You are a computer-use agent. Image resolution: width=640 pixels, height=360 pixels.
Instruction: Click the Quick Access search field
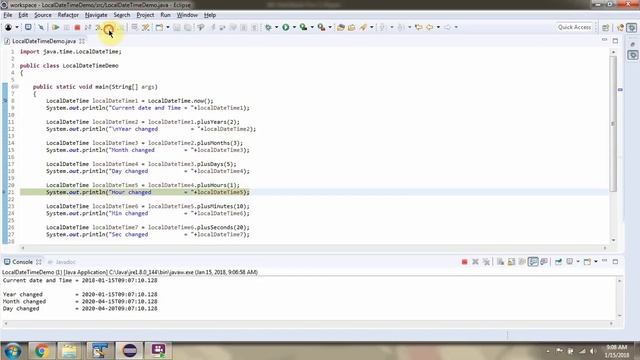tap(574, 27)
